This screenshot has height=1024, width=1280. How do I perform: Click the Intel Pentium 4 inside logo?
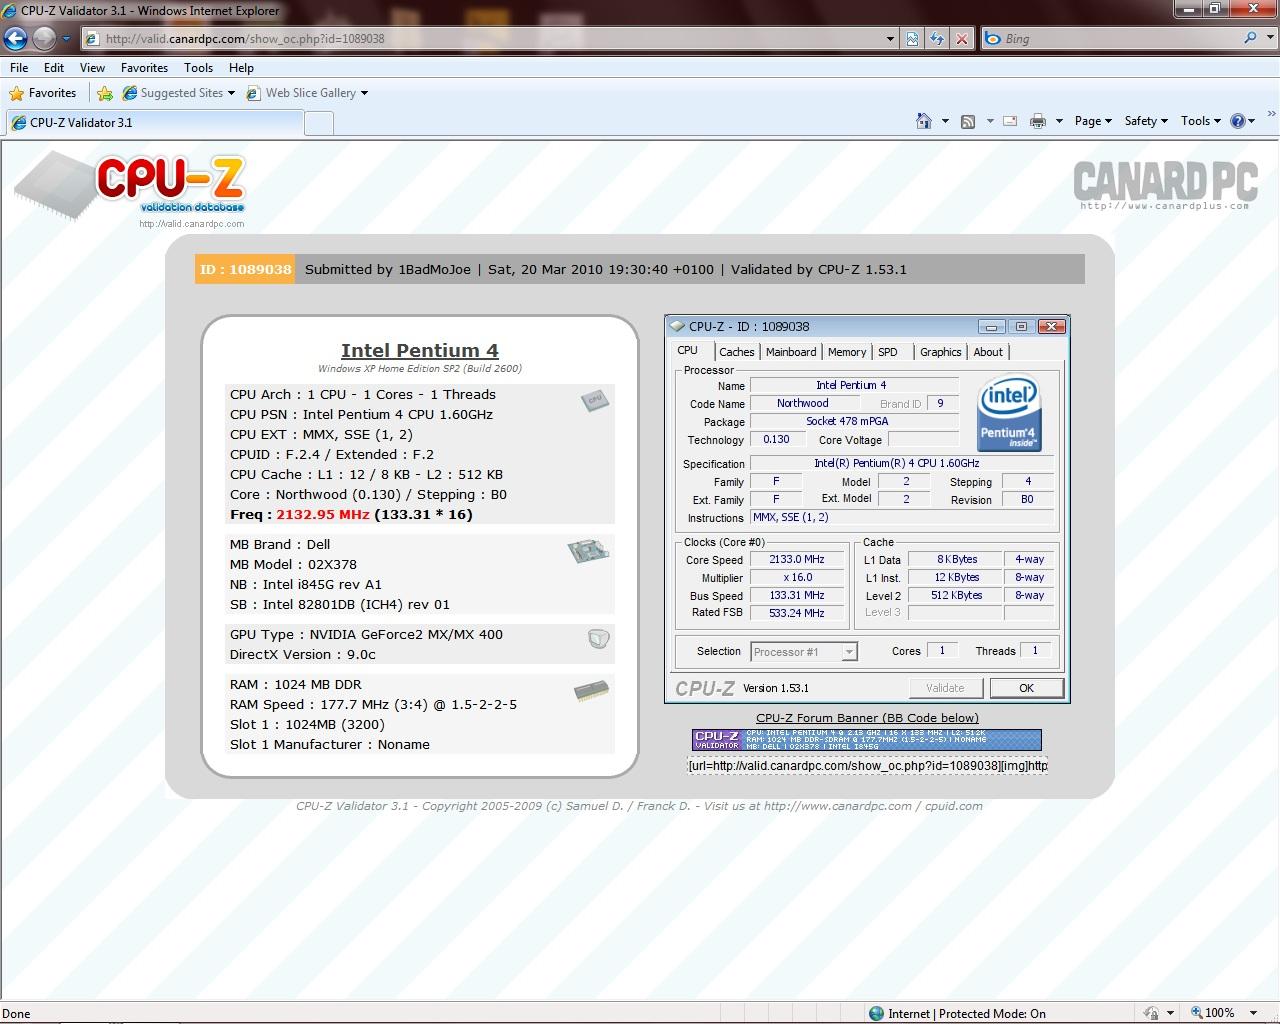pyautogui.click(x=1009, y=413)
